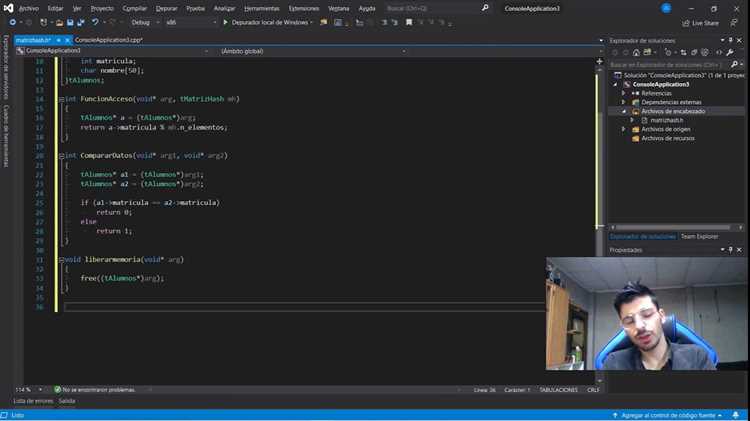Switch to the Team Explorer tab
Viewport: 750px width, 421px height.
coord(699,236)
